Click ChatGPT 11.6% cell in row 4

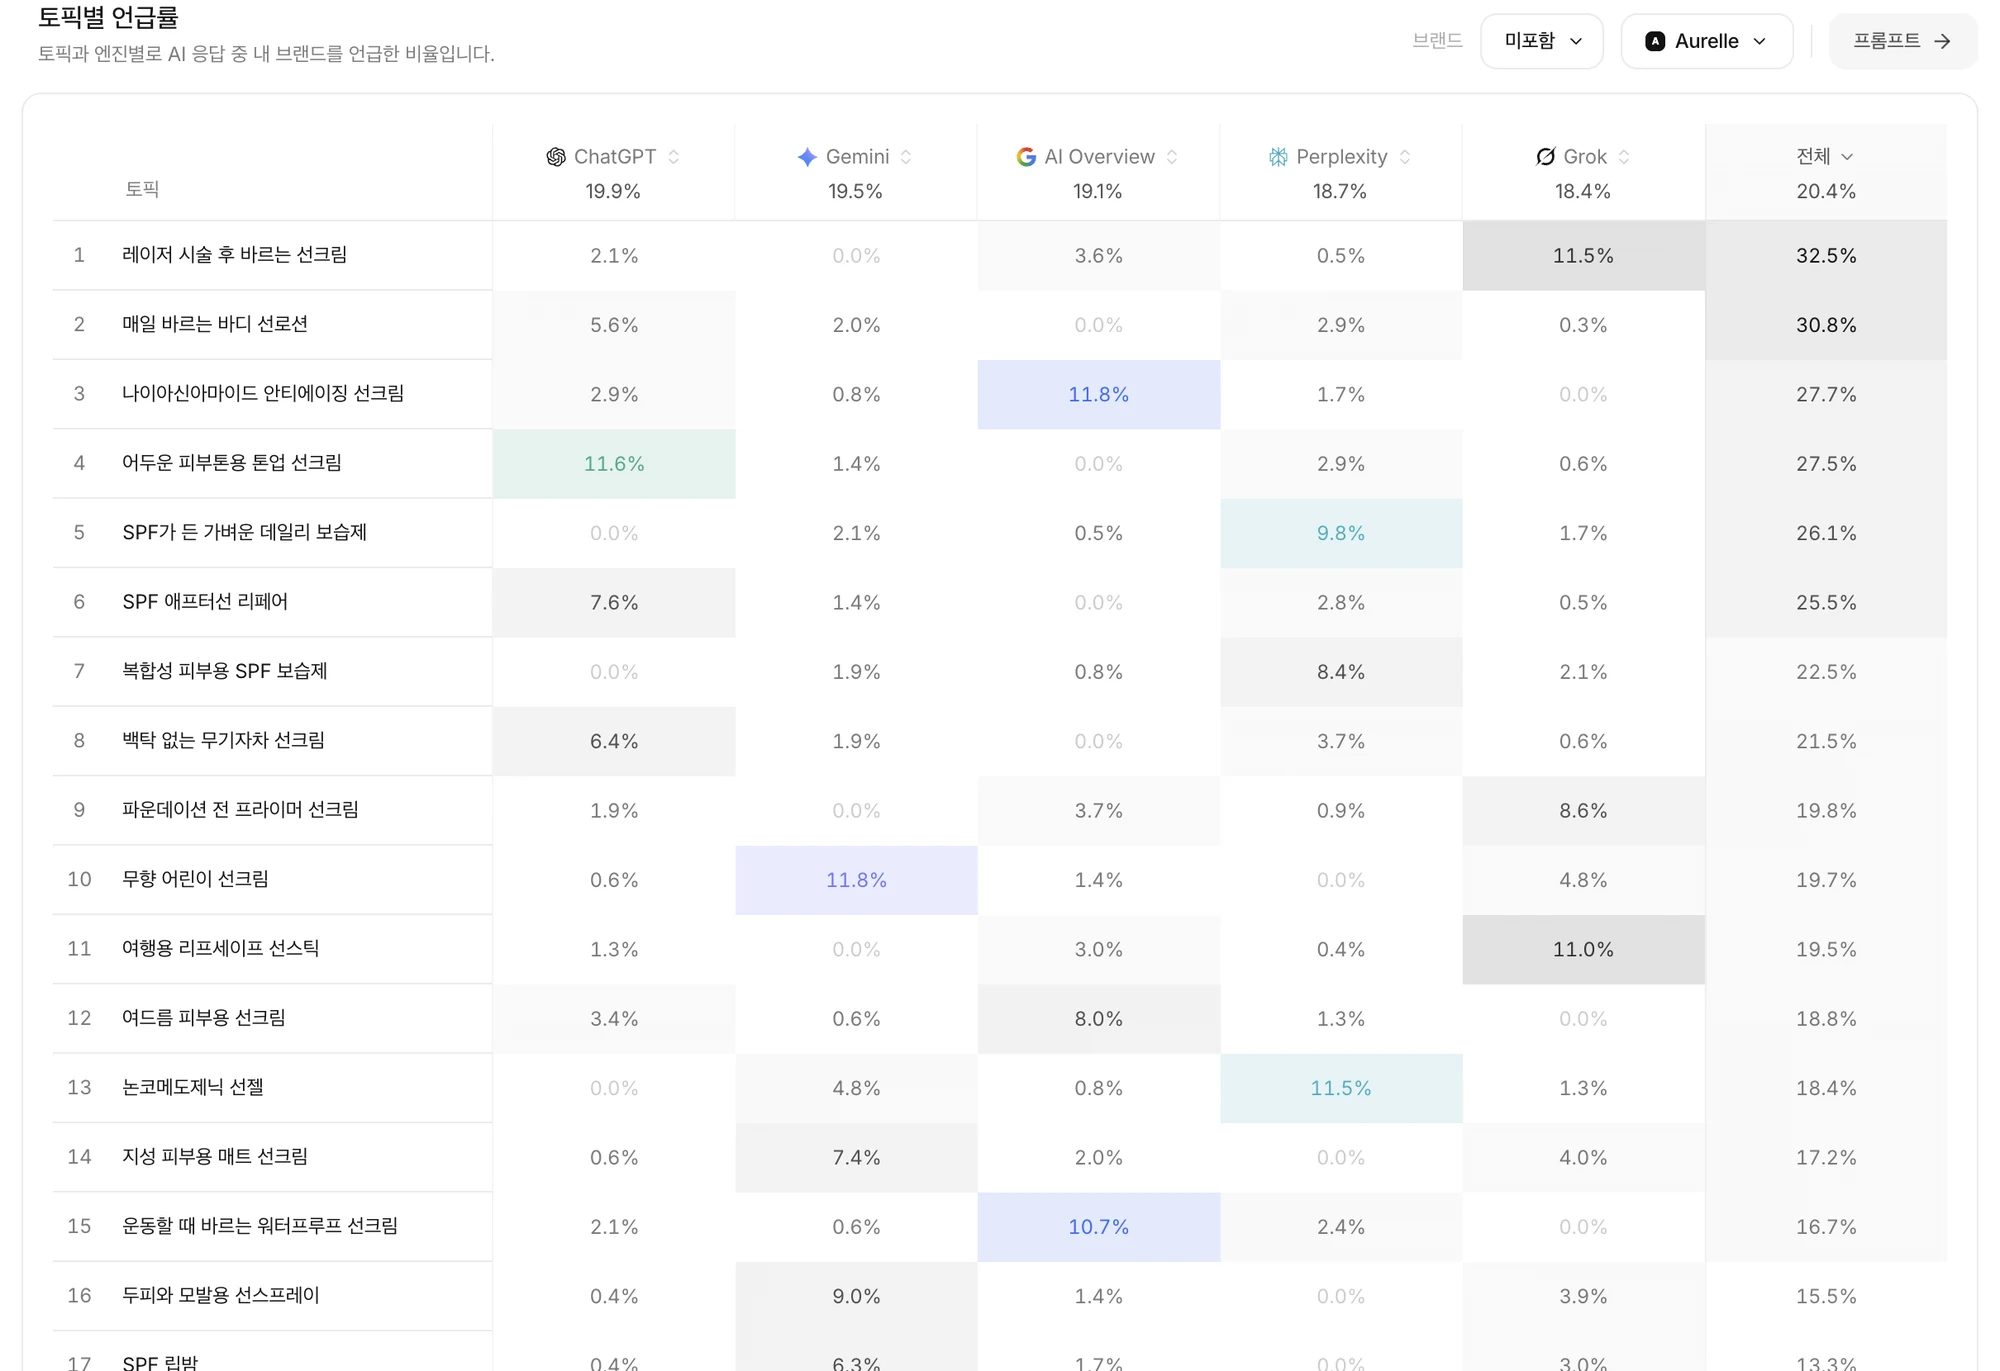[614, 464]
